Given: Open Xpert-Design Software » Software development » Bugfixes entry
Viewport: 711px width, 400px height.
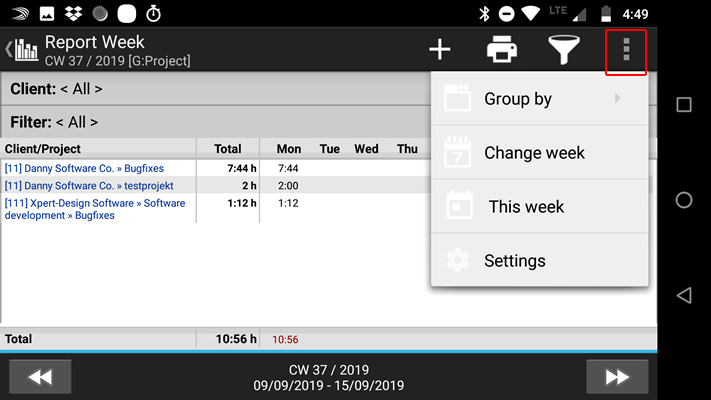Looking at the screenshot, I should pyautogui.click(x=95, y=209).
